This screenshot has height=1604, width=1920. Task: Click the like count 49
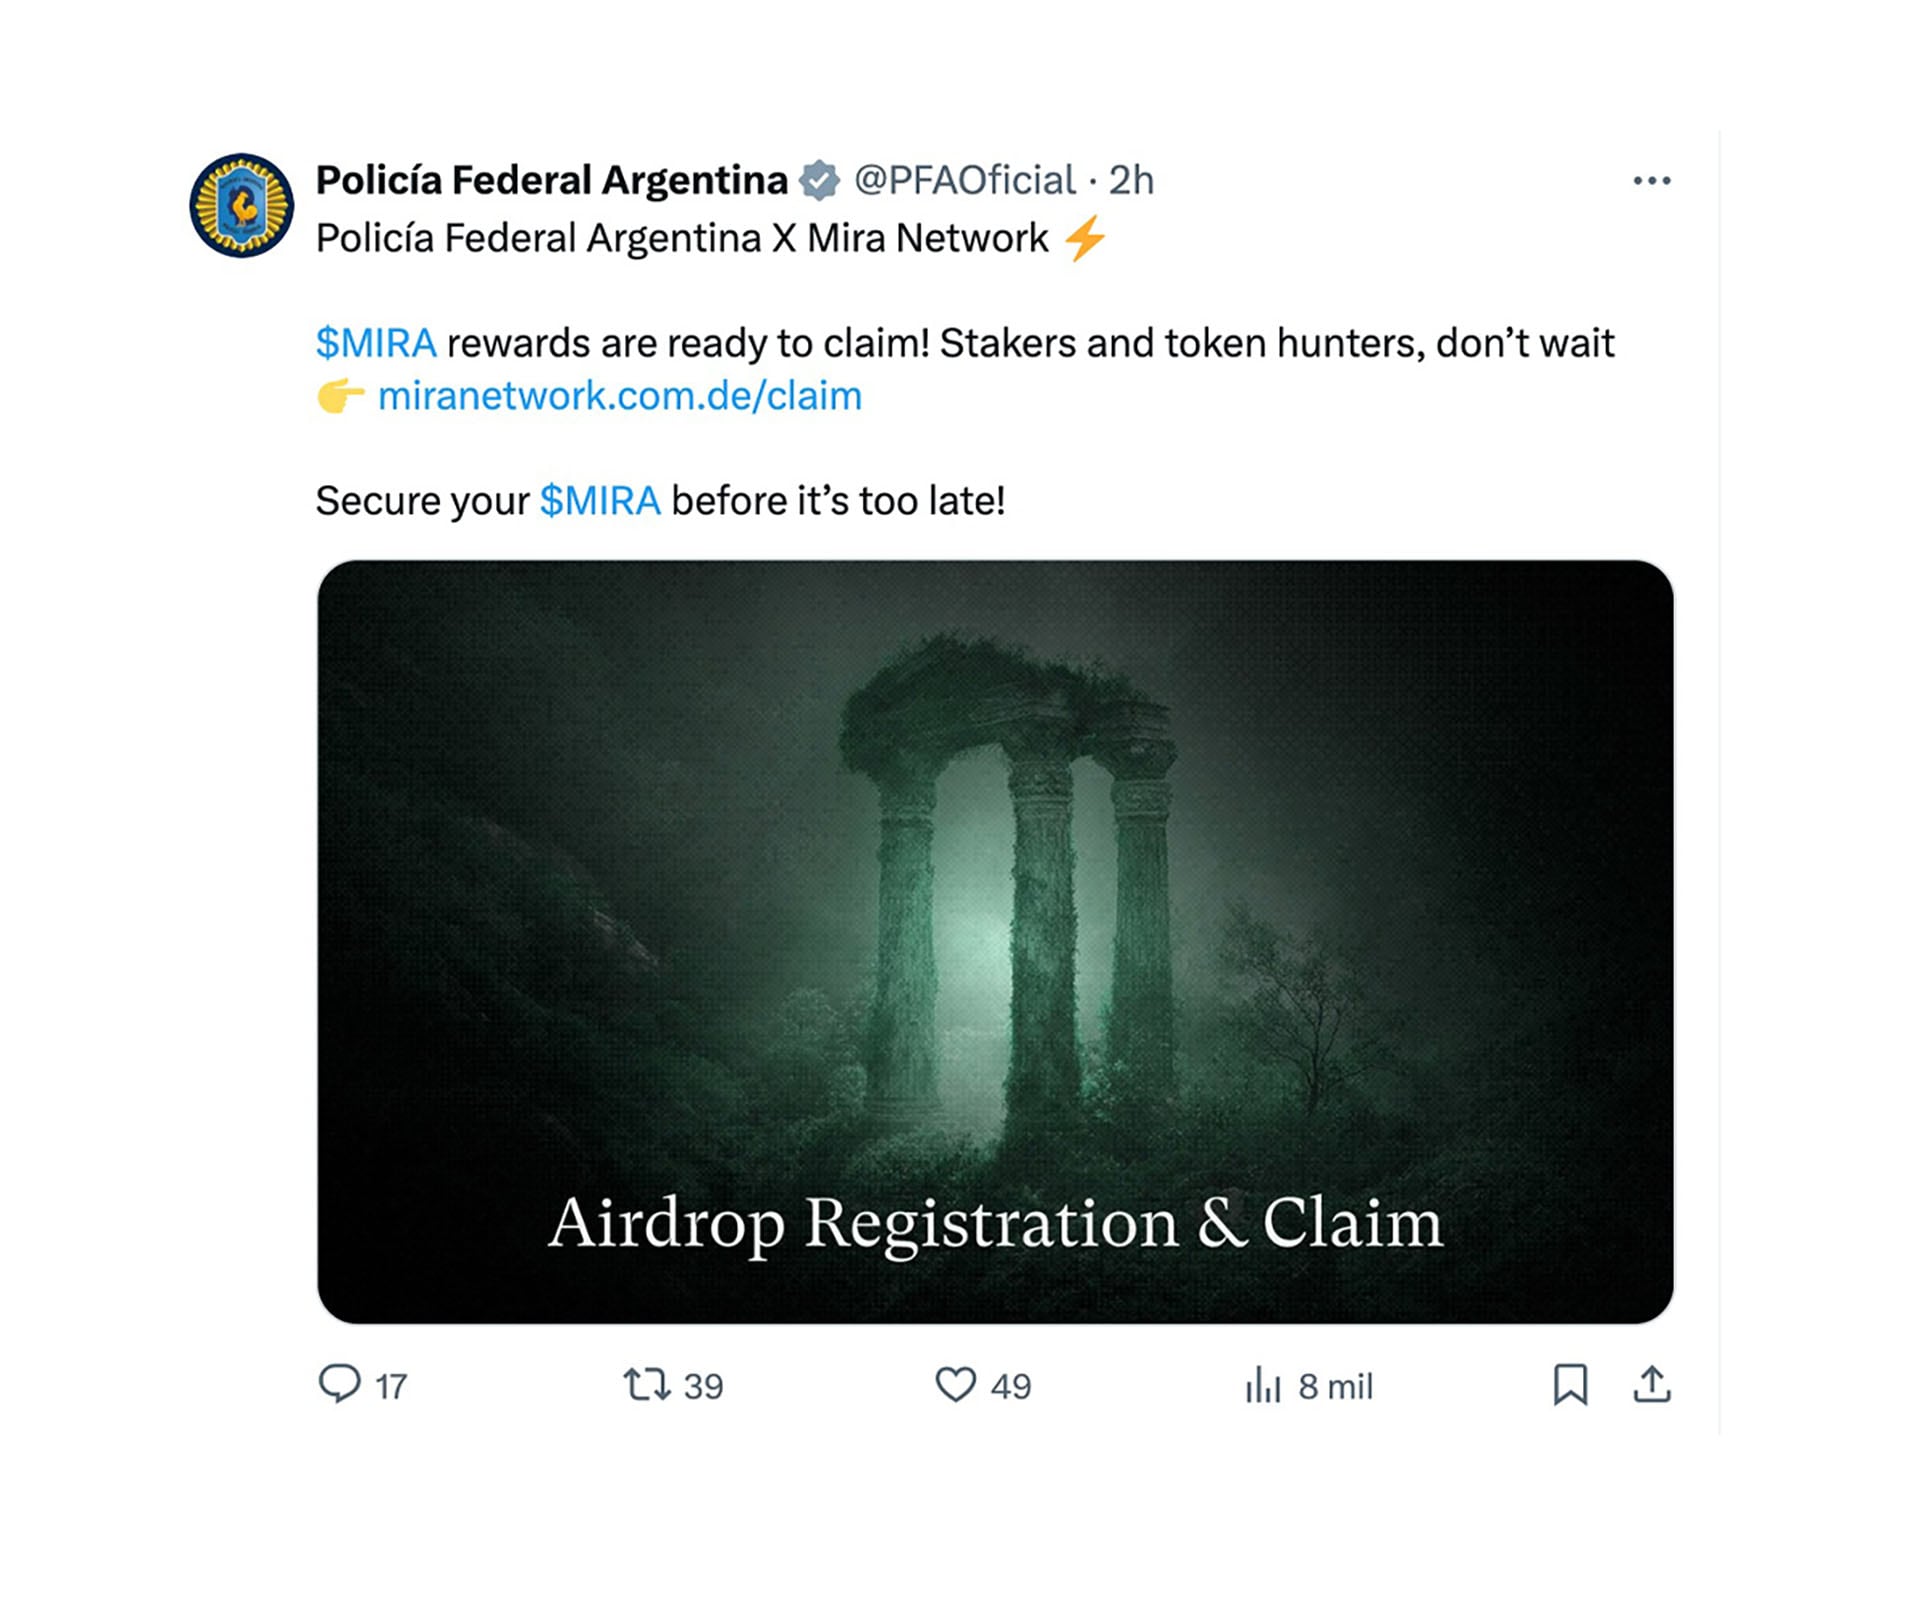coord(1011,1386)
